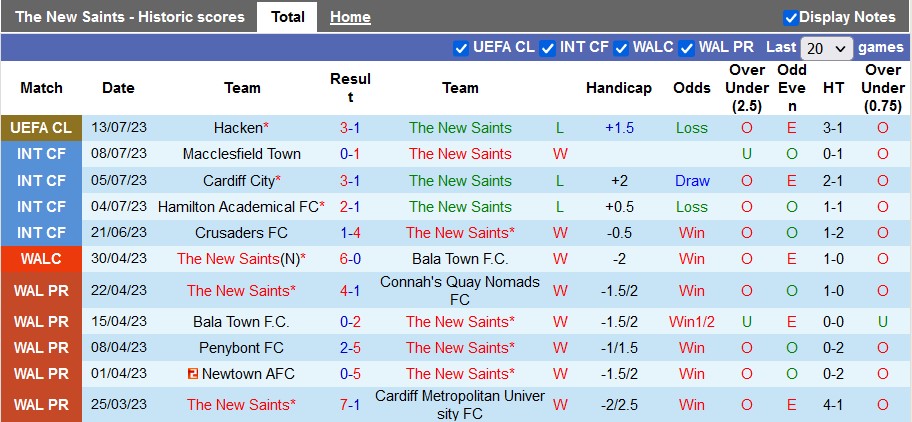Disable the INT CF competition checkbox

point(547,48)
